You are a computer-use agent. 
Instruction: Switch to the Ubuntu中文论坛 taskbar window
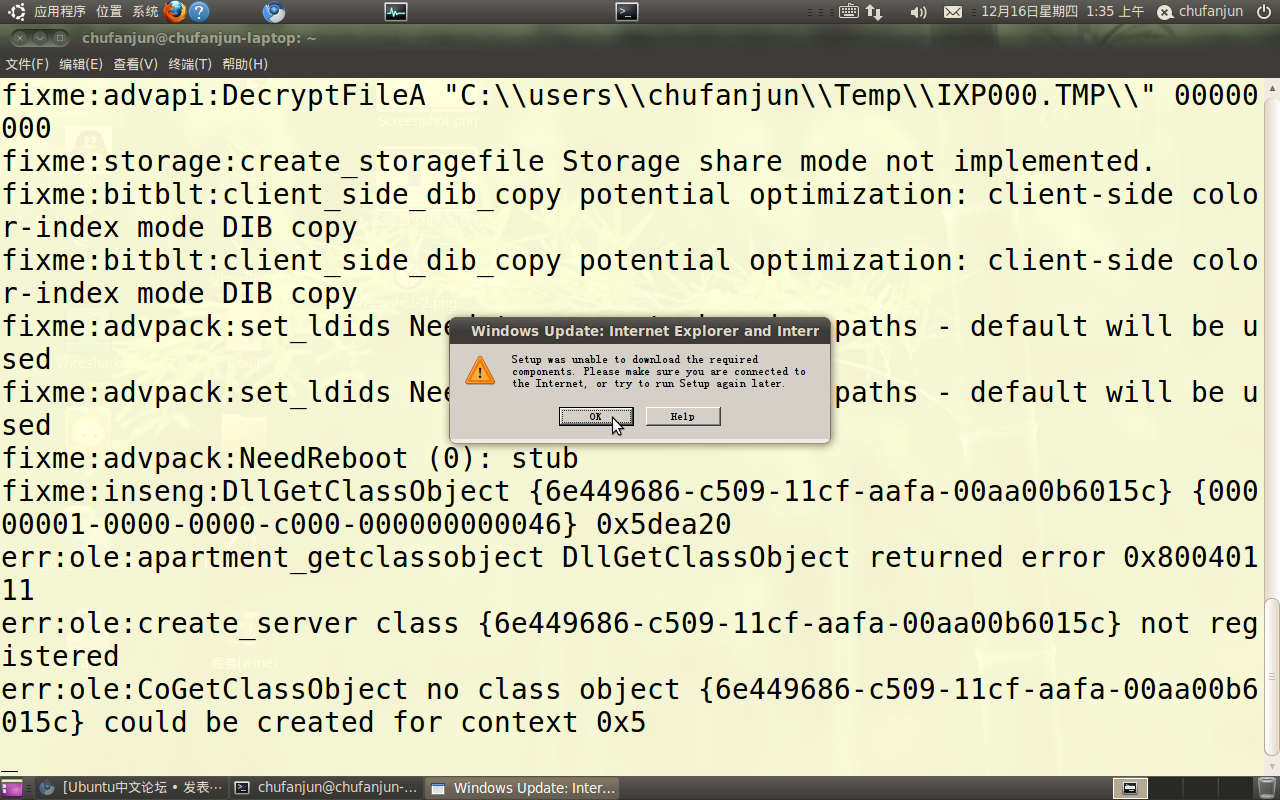132,788
